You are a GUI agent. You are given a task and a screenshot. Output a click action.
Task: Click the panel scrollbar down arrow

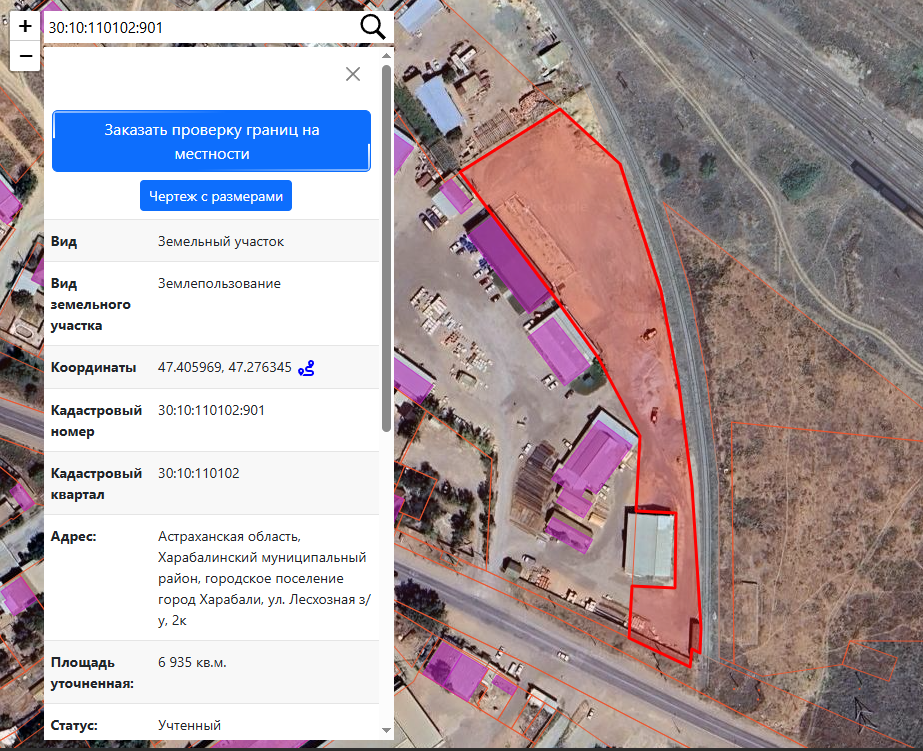coord(387,731)
